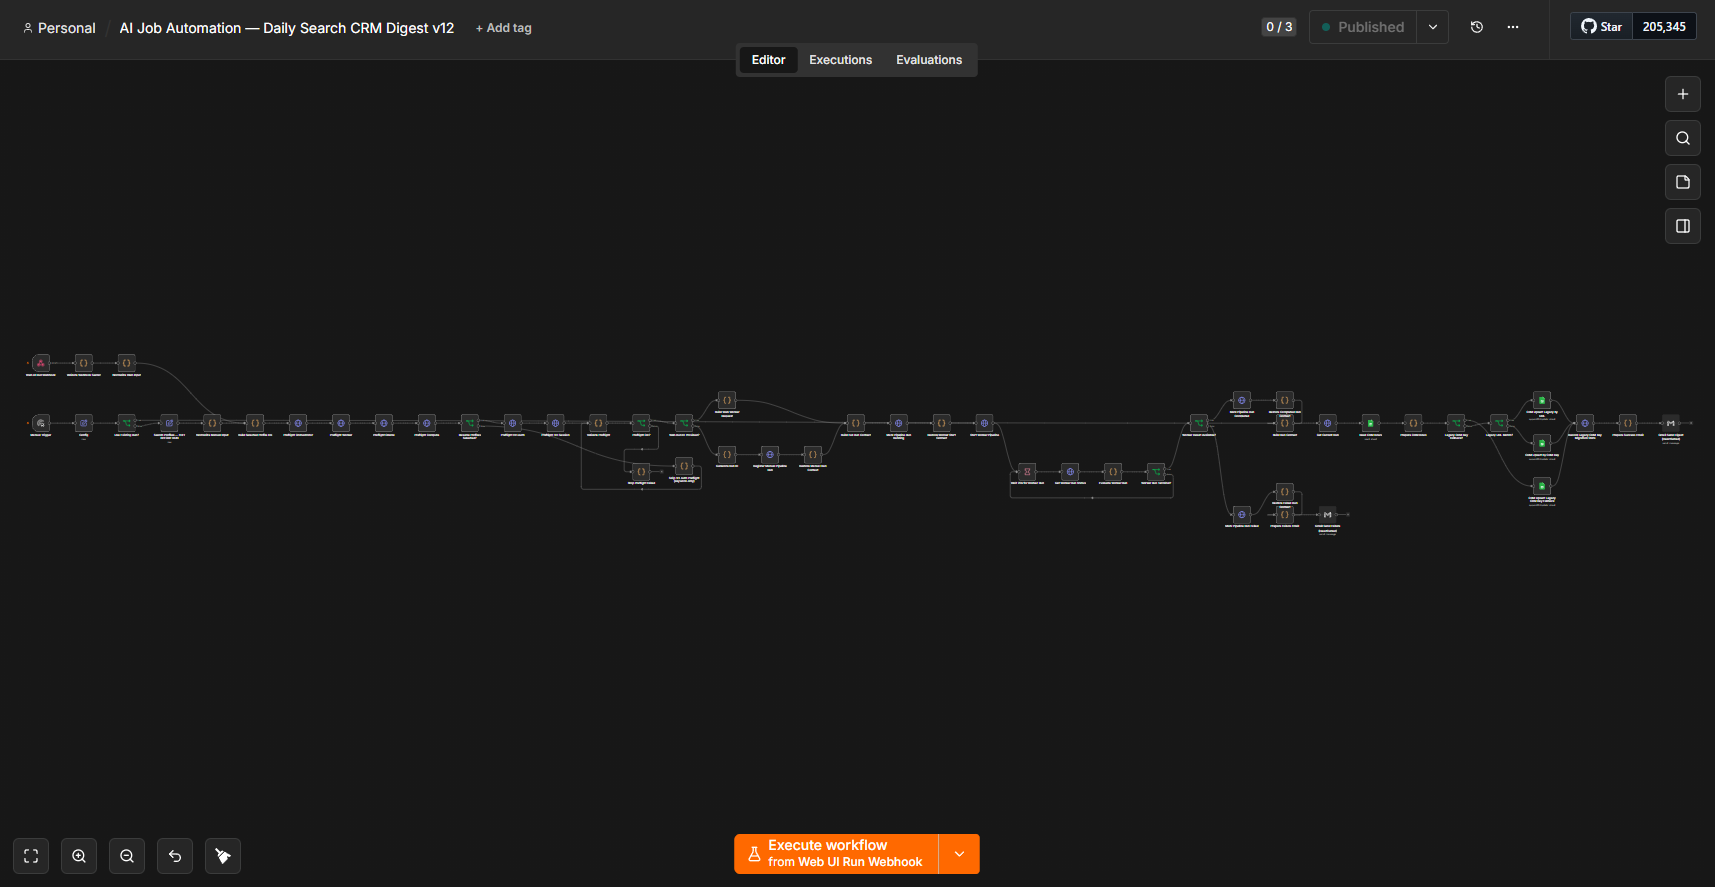Zoom in on the workflow canvas
Image resolution: width=1715 pixels, height=887 pixels.
(x=79, y=856)
